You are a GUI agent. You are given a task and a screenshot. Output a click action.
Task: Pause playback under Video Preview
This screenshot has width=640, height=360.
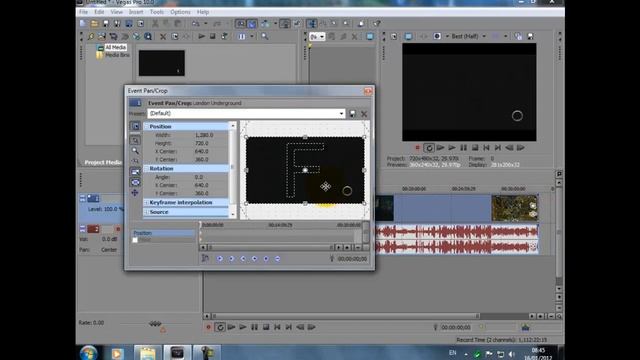point(463,148)
